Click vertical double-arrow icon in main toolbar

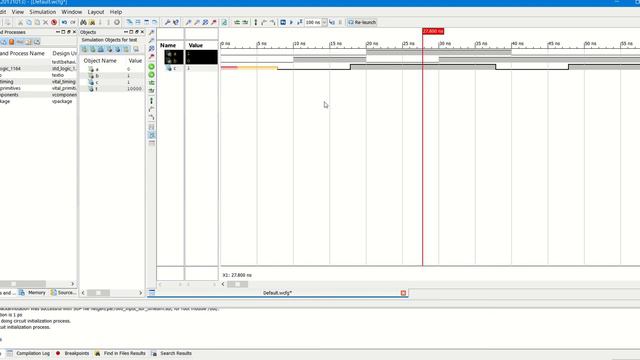click(x=256, y=22)
